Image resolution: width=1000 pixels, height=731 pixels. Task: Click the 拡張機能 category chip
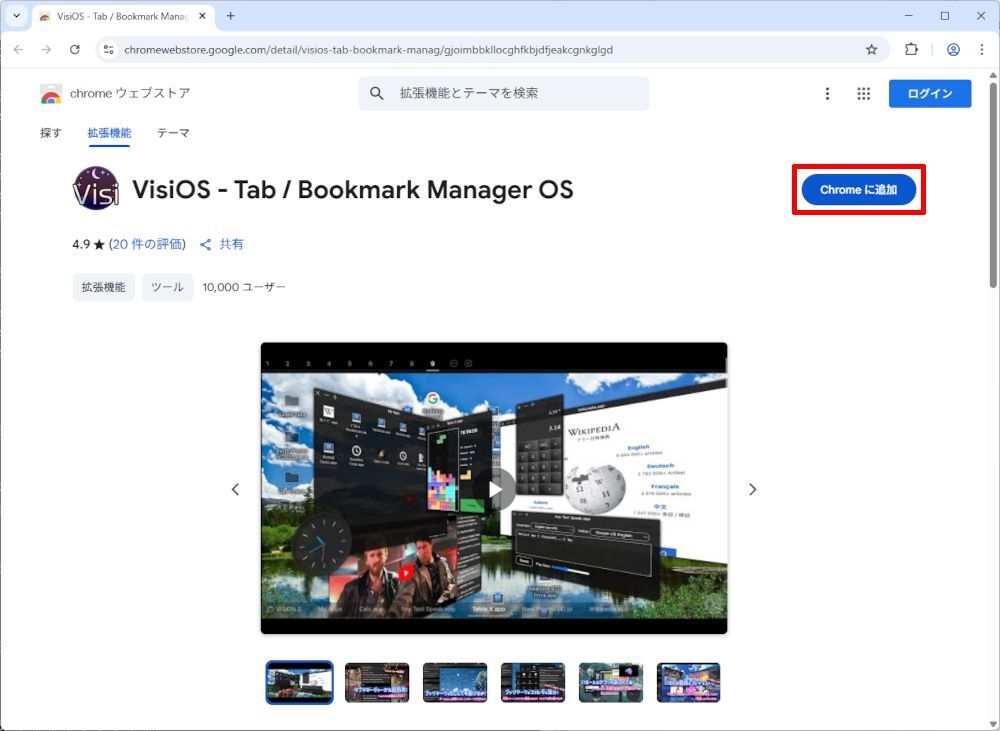103,287
